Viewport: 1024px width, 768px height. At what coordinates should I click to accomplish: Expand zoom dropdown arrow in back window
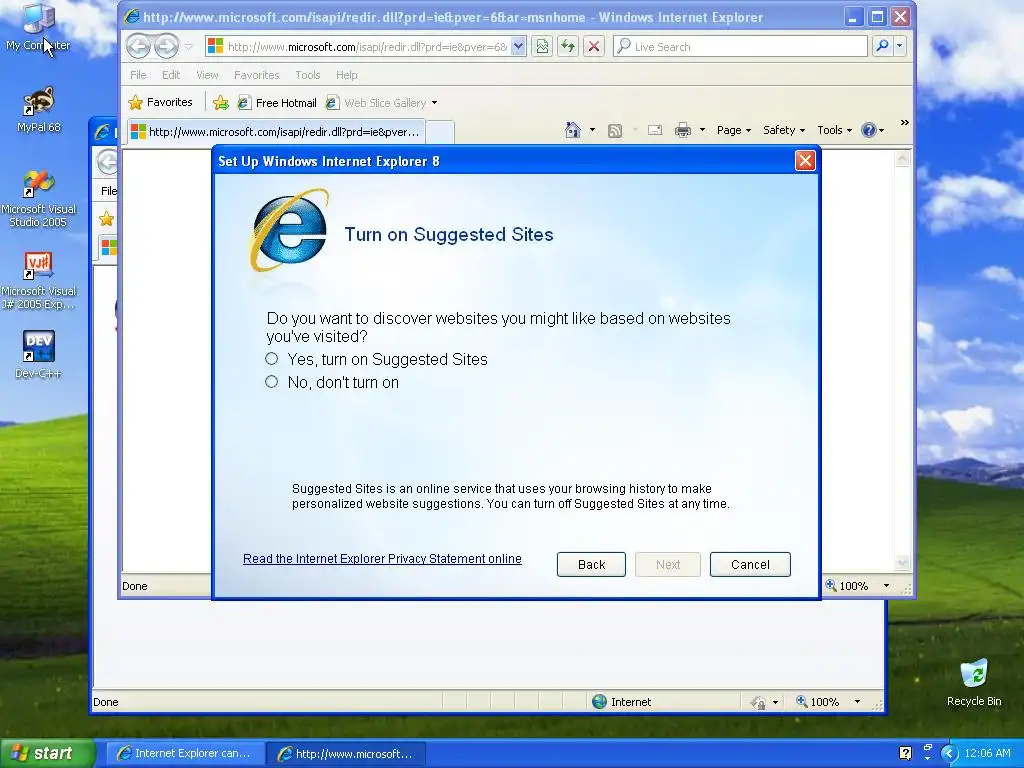(857, 702)
